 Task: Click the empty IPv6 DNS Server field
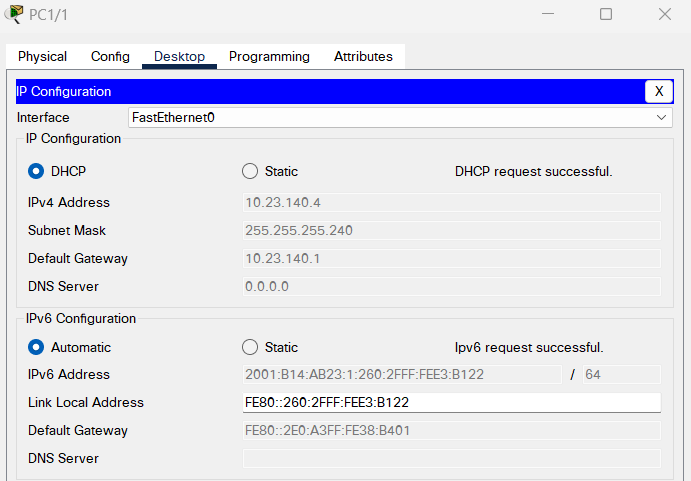tap(452, 458)
